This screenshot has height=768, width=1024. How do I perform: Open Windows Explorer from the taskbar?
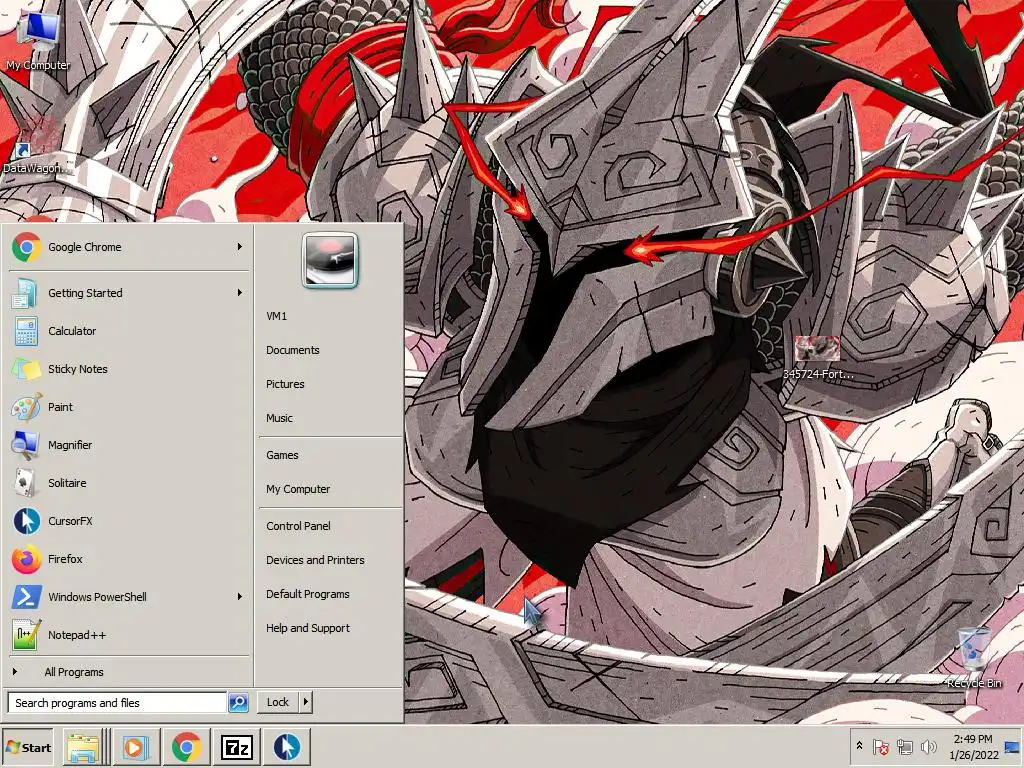click(82, 747)
